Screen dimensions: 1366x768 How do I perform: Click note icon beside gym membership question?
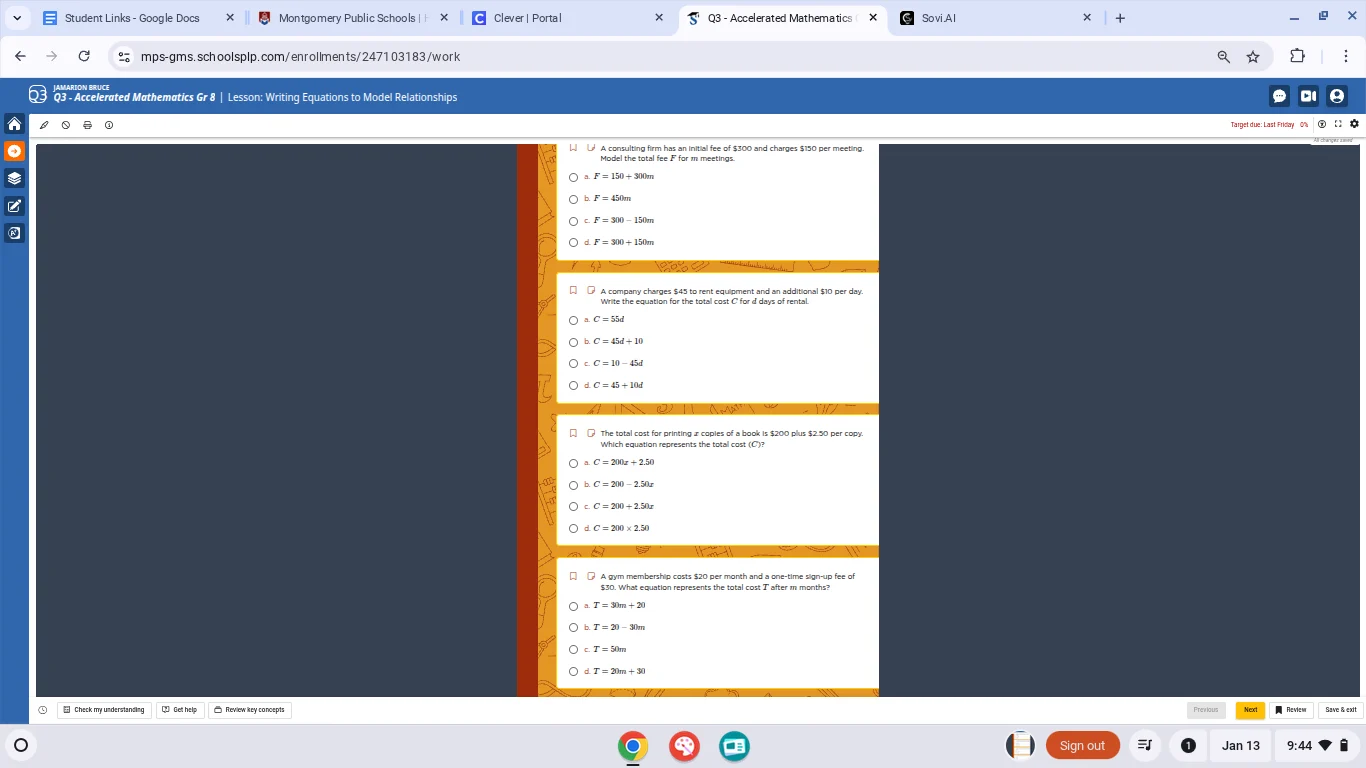591,576
